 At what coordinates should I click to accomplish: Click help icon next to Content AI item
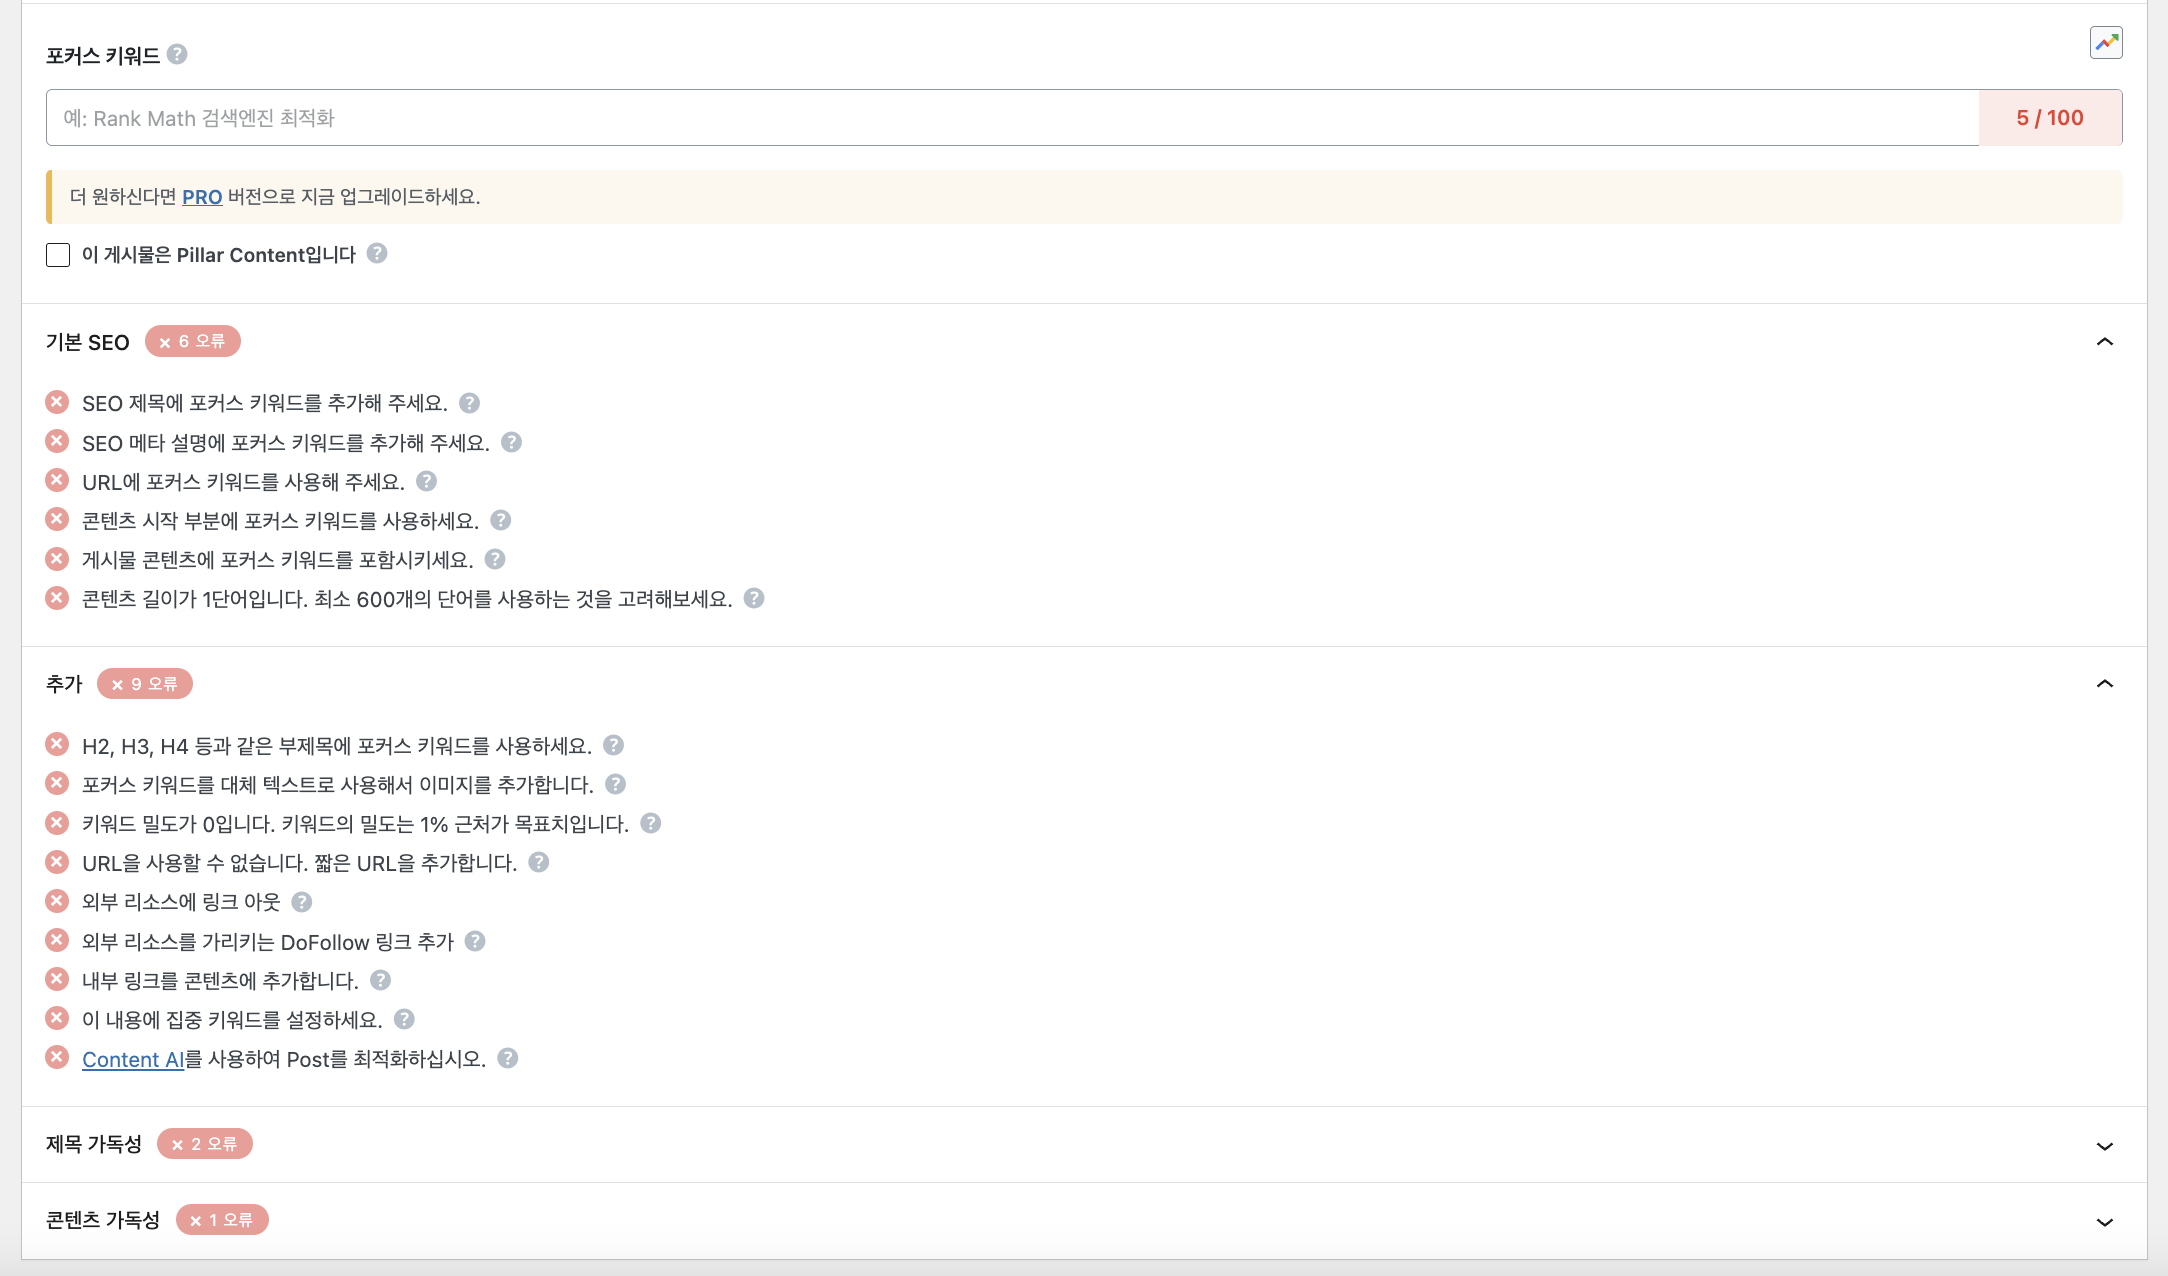[508, 1058]
